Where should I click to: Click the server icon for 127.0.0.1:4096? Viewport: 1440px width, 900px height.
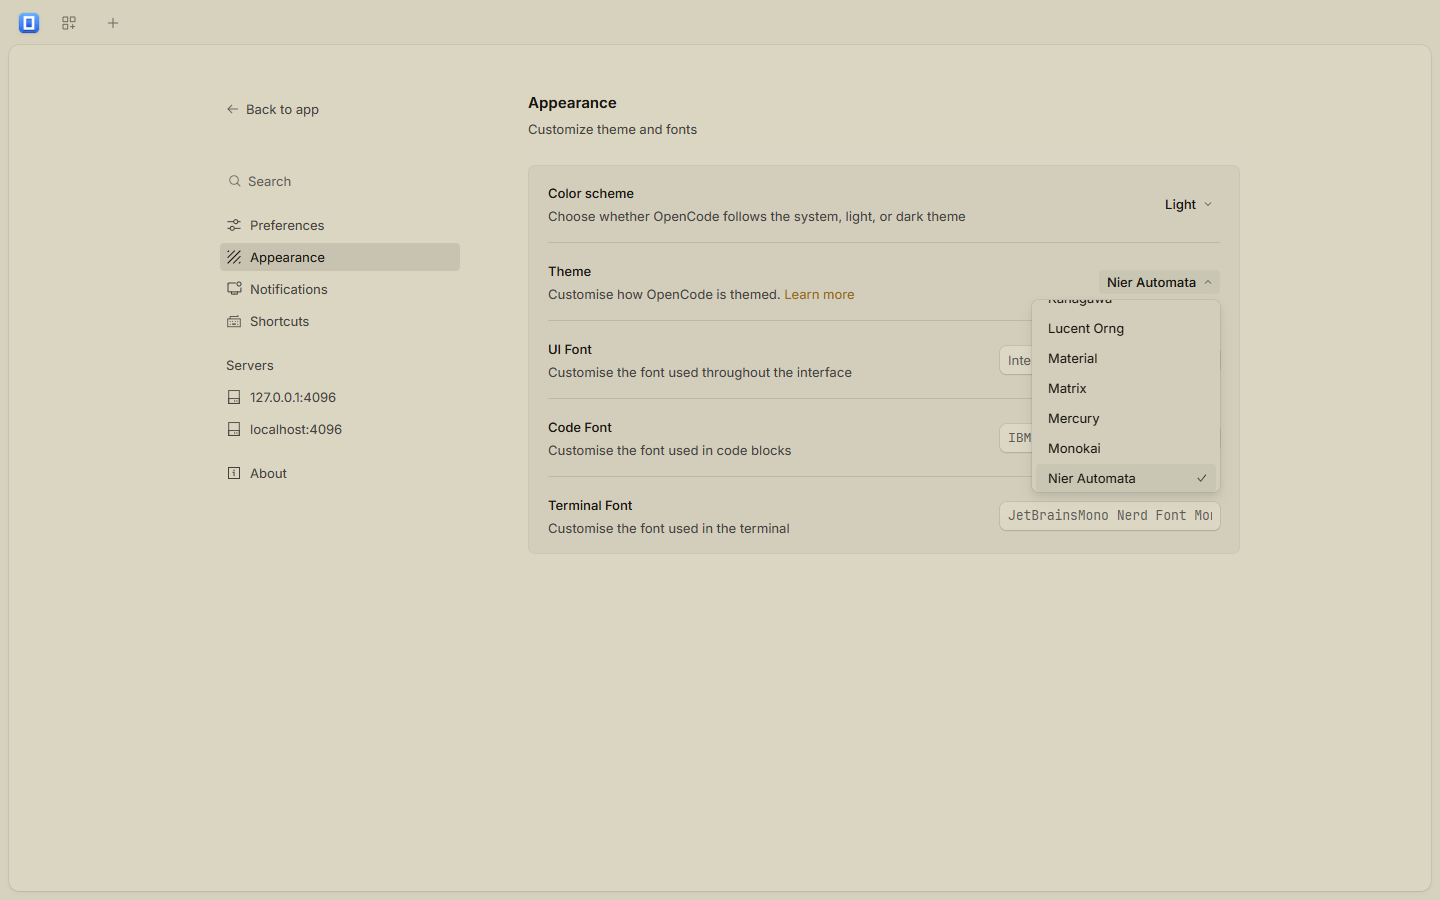[x=234, y=397]
